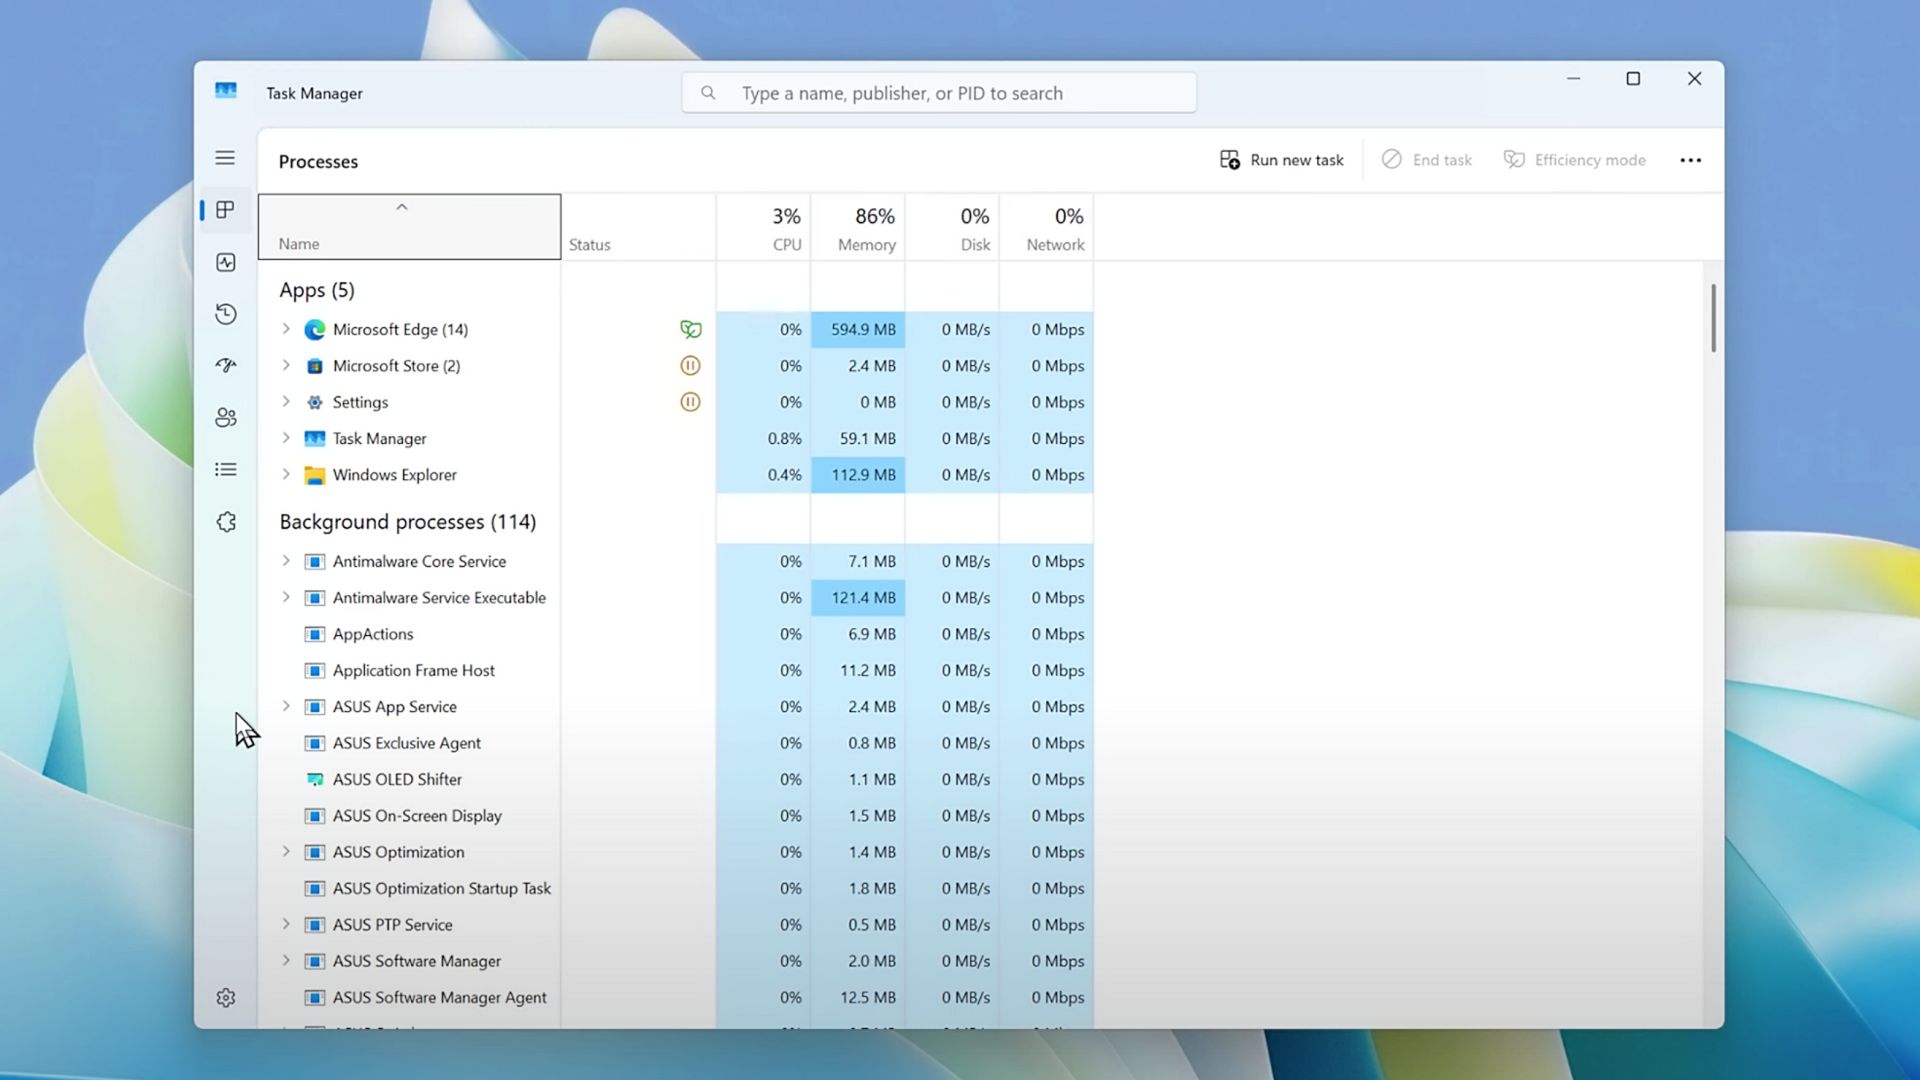The height and width of the screenshot is (1080, 1920).
Task: Sort by the Status column header
Action: [x=638, y=227]
